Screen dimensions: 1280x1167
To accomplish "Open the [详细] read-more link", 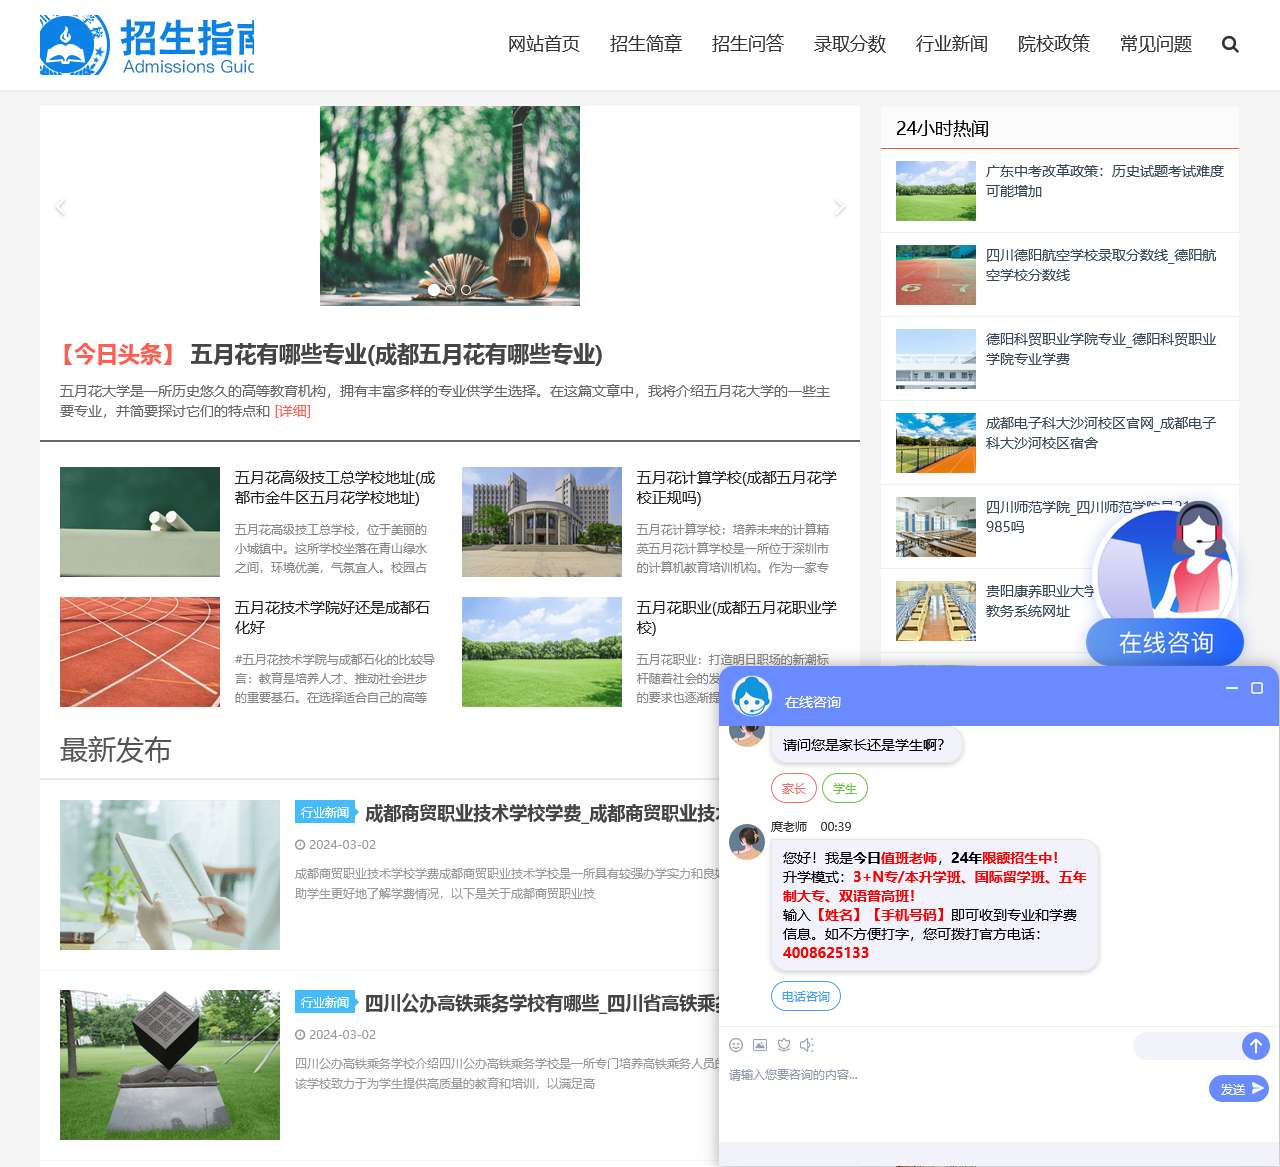I will (293, 410).
